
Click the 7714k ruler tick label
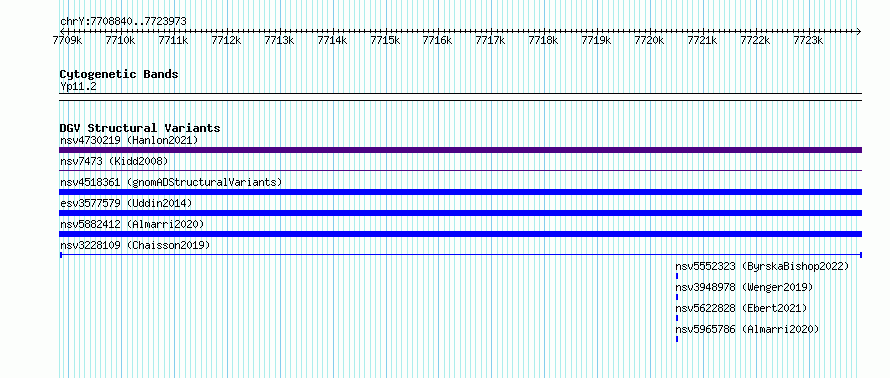click(332, 40)
